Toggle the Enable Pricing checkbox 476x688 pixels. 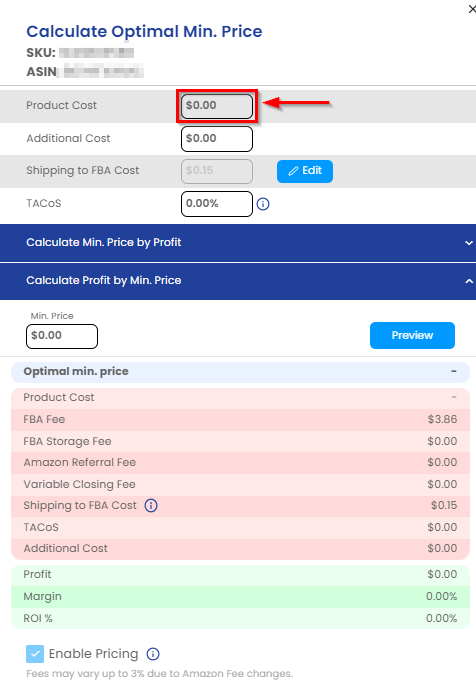tap(35, 654)
